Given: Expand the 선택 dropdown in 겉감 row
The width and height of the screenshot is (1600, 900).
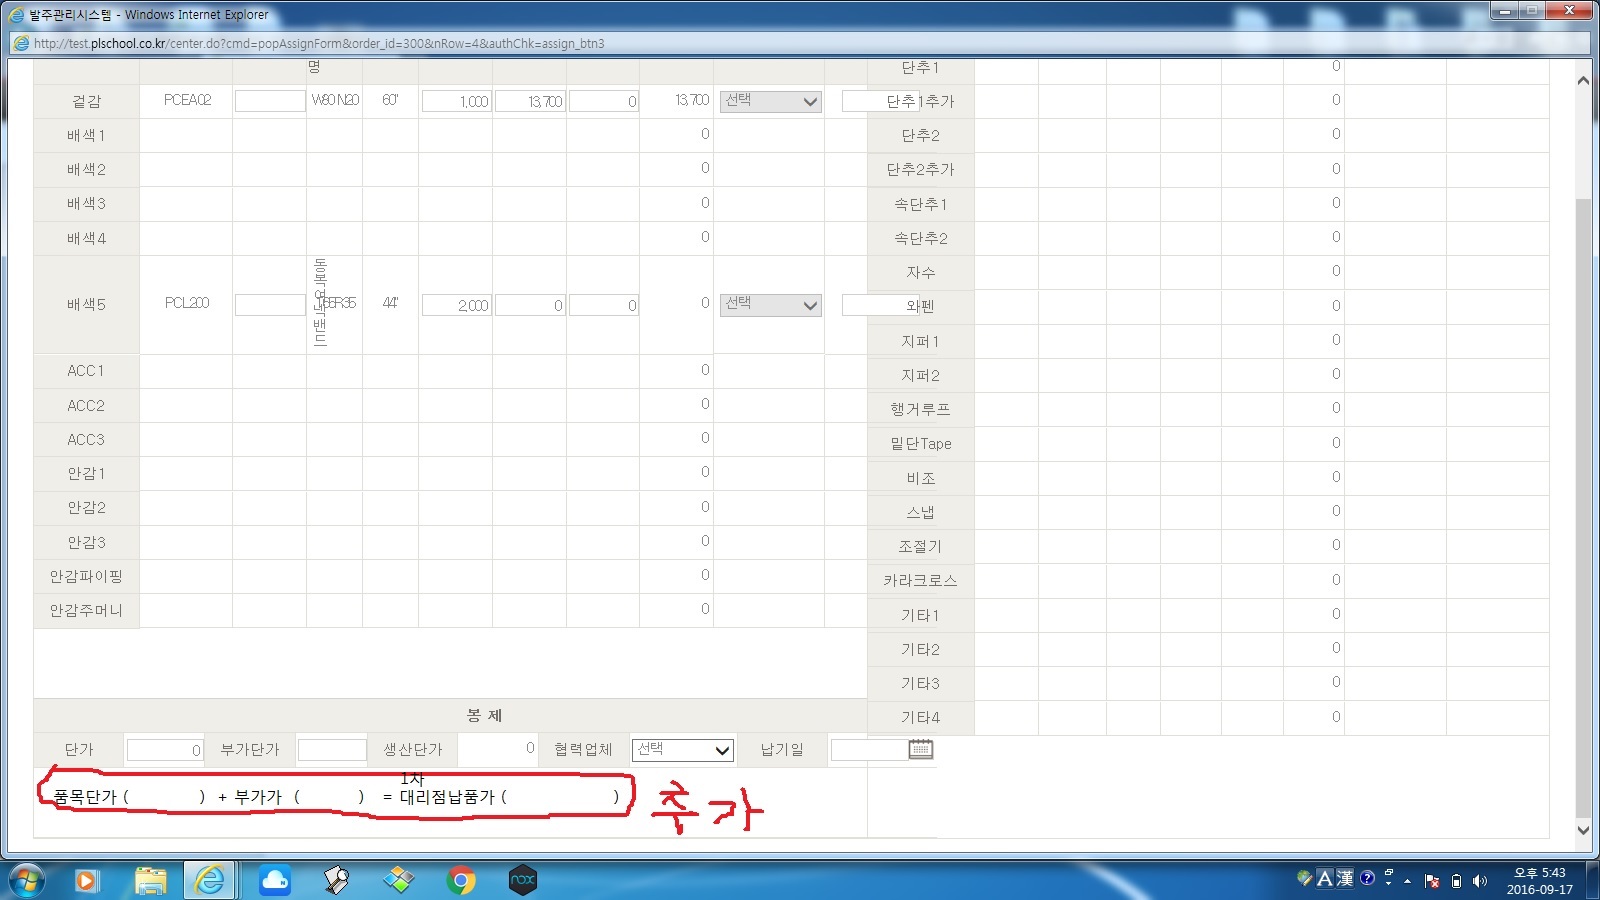Looking at the screenshot, I should tap(771, 101).
